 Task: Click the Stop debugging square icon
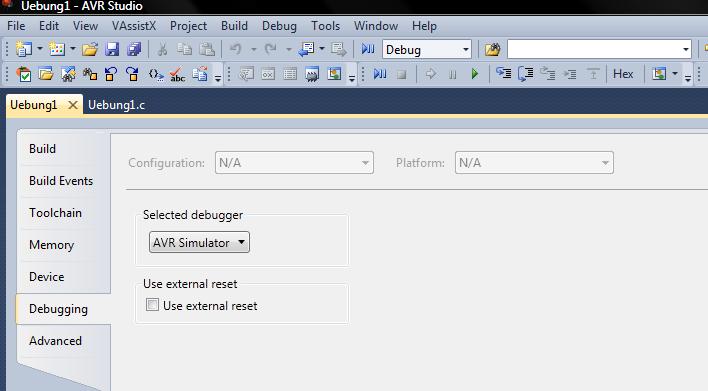pos(401,74)
